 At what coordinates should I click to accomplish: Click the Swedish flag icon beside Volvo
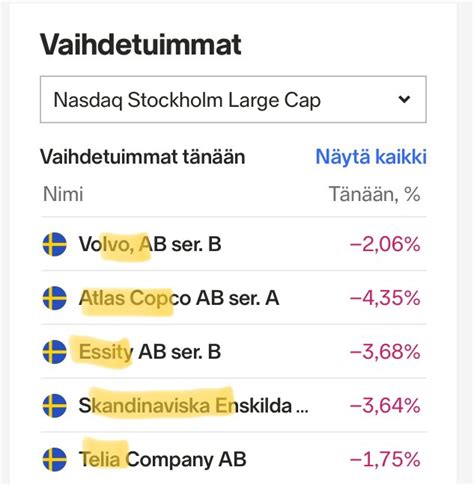pos(55,244)
